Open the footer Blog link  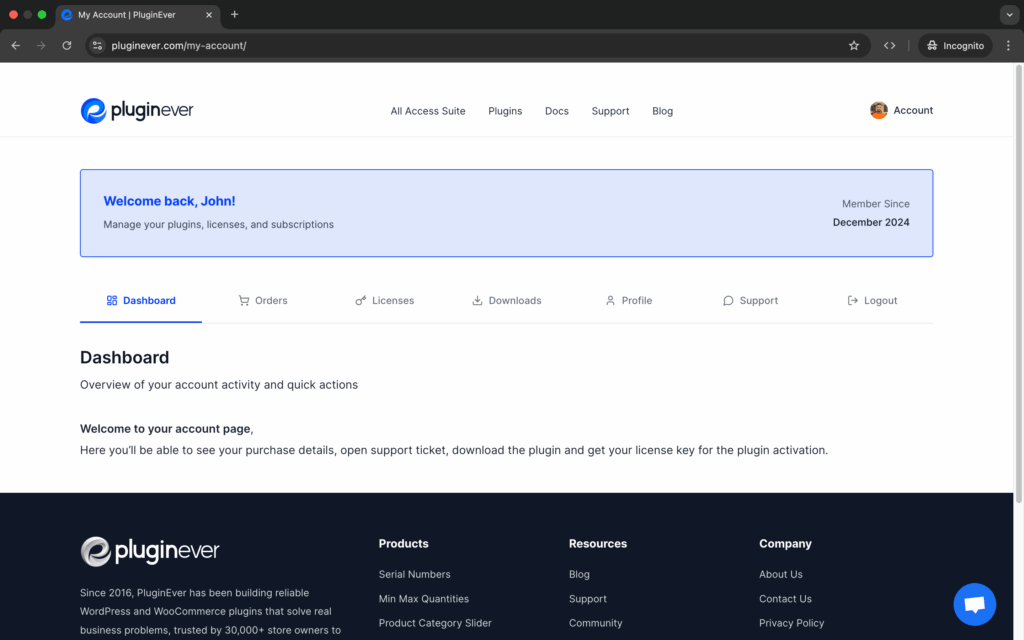tap(579, 574)
